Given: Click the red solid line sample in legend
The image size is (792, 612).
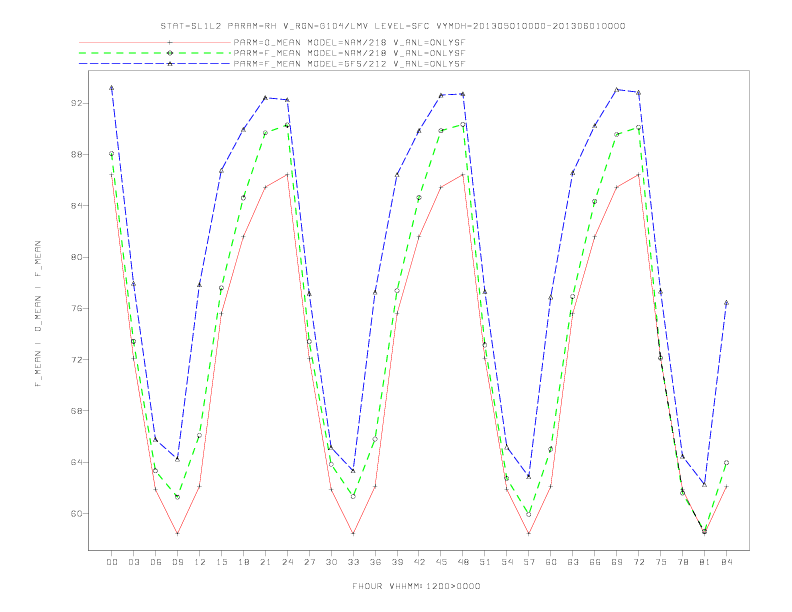Looking at the screenshot, I should 155,43.
